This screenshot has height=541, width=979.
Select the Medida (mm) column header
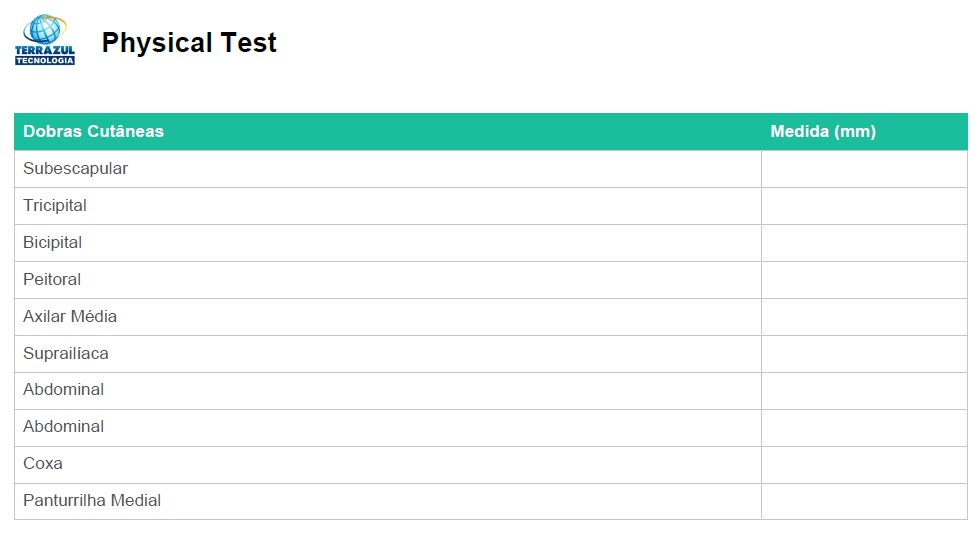point(823,131)
